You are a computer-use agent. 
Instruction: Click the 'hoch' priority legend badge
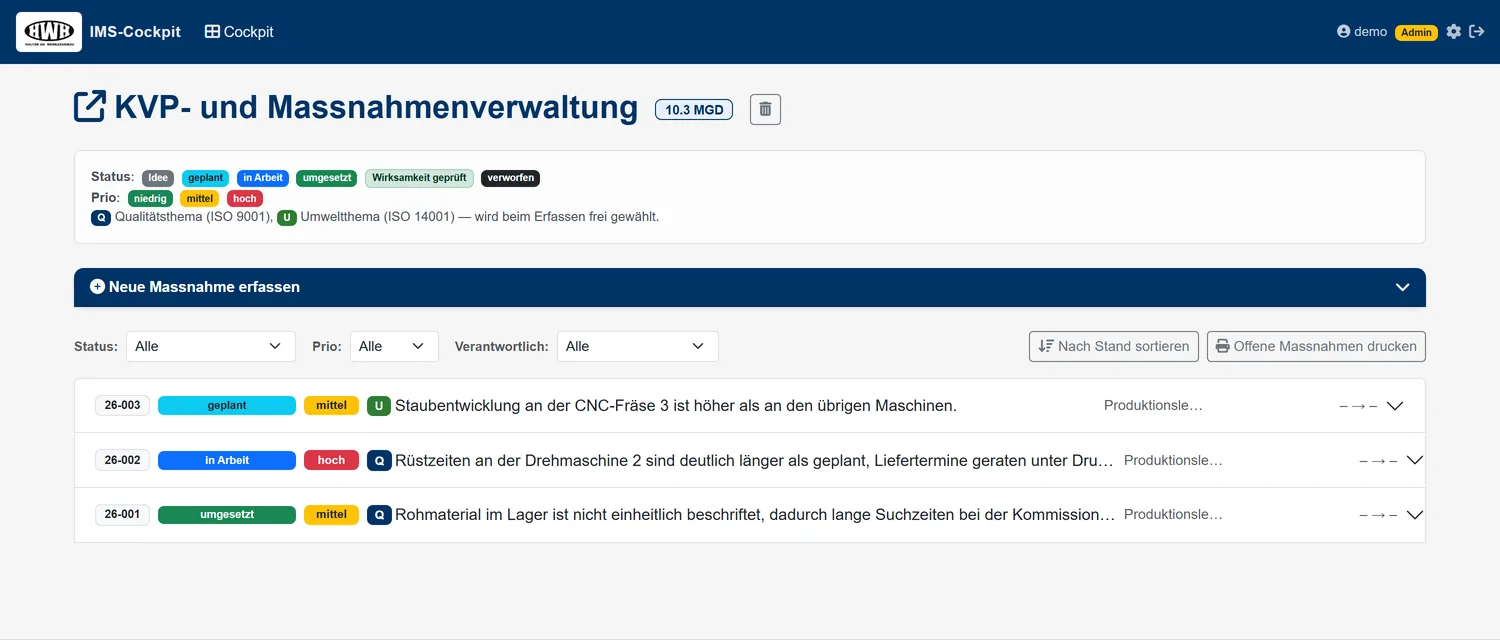click(x=245, y=198)
